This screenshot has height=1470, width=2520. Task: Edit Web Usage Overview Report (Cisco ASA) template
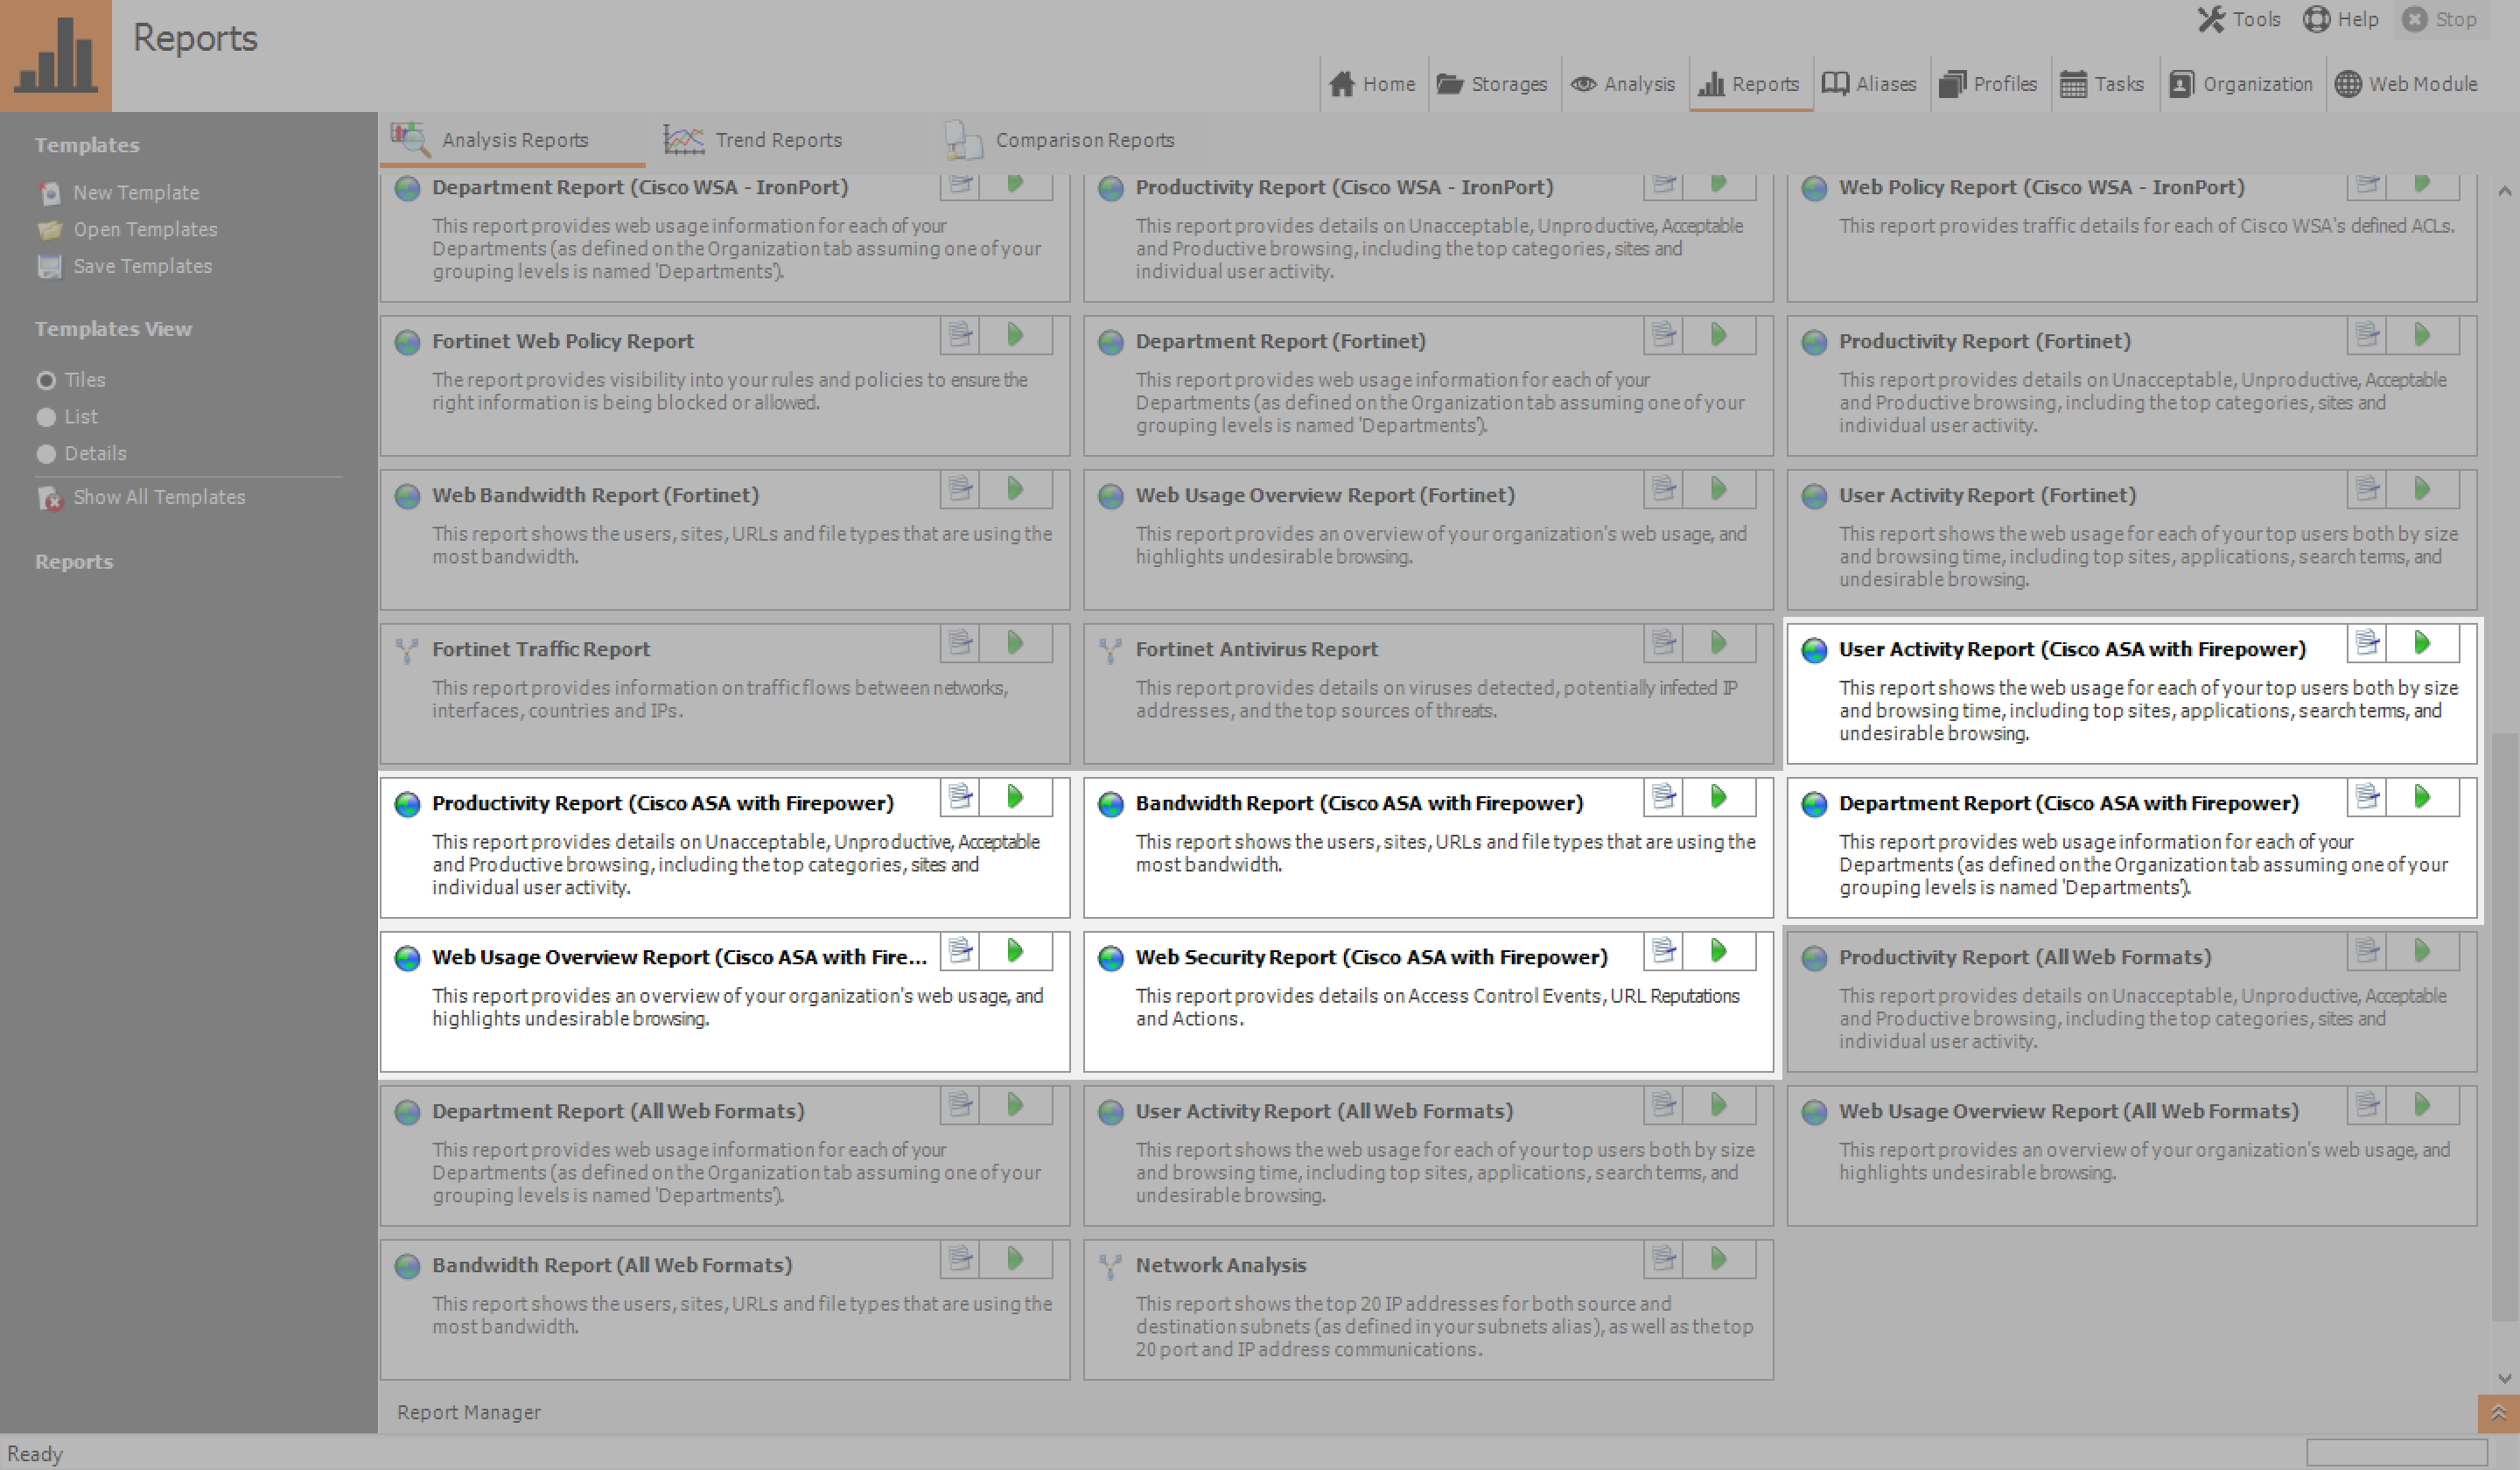(960, 951)
